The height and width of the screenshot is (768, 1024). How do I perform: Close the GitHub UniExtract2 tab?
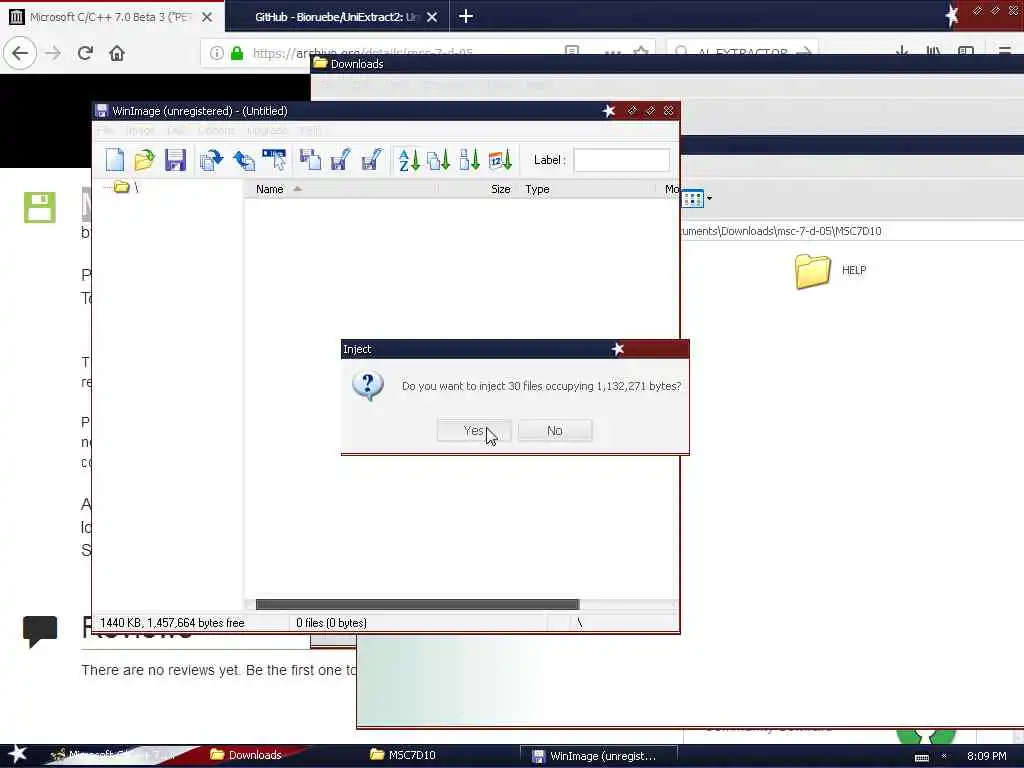coord(432,17)
